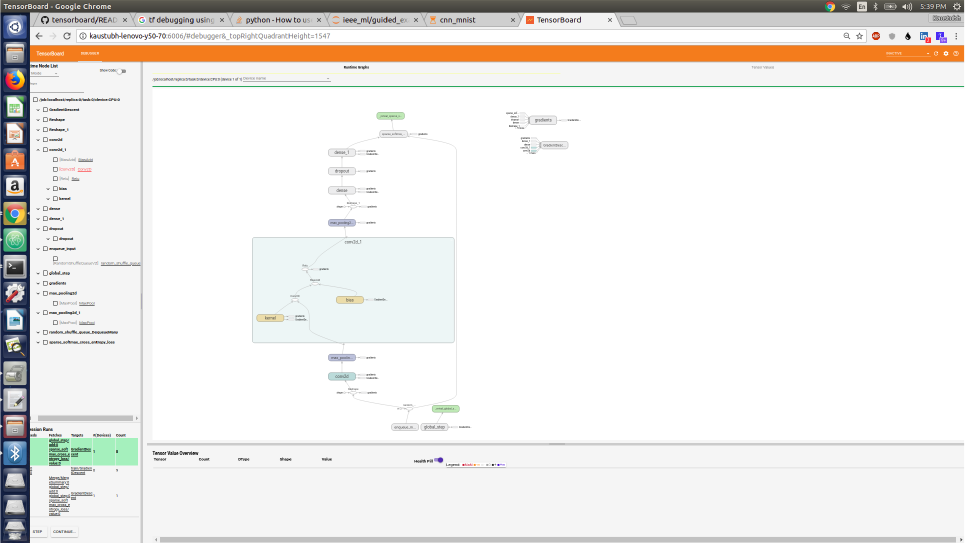Open the Terminal from the dock
The image size is (965, 543).
(x=15, y=267)
